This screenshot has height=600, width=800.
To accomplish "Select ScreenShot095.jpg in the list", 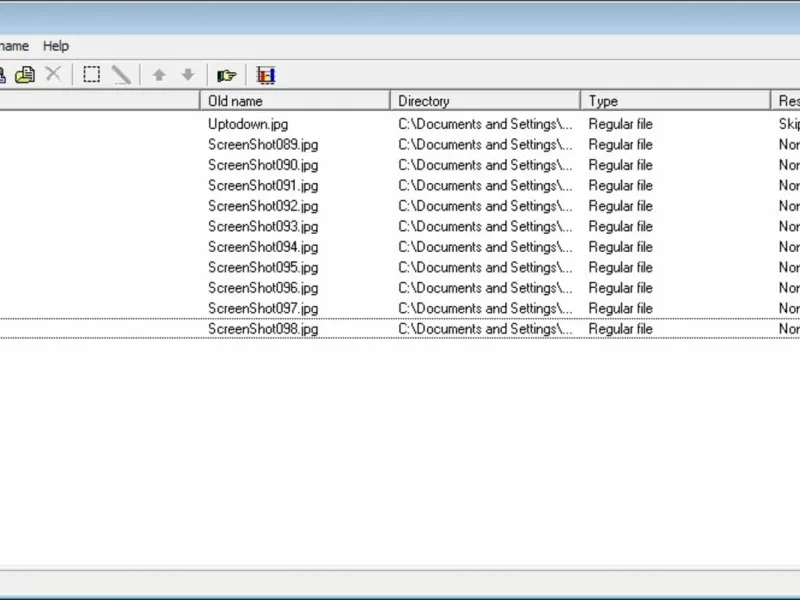I will click(263, 267).
